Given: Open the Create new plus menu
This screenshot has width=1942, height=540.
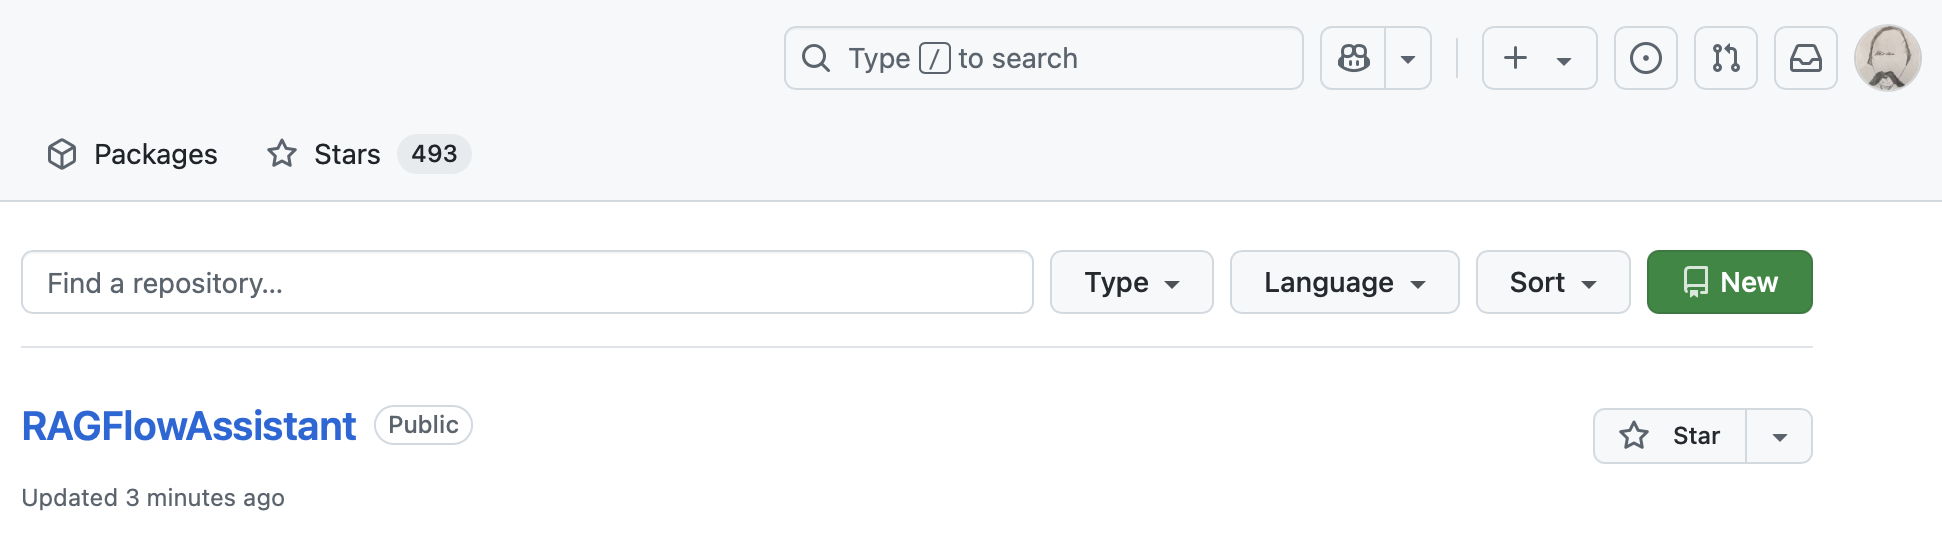Looking at the screenshot, I should click(1538, 59).
